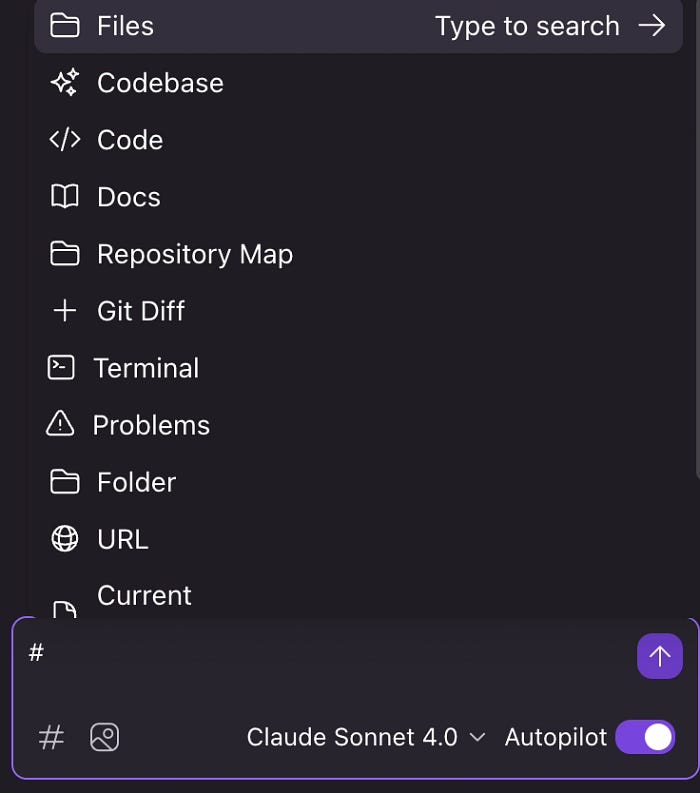Viewport: 700px width, 793px height.
Task: Select the Files entry in the list
Action: point(358,26)
